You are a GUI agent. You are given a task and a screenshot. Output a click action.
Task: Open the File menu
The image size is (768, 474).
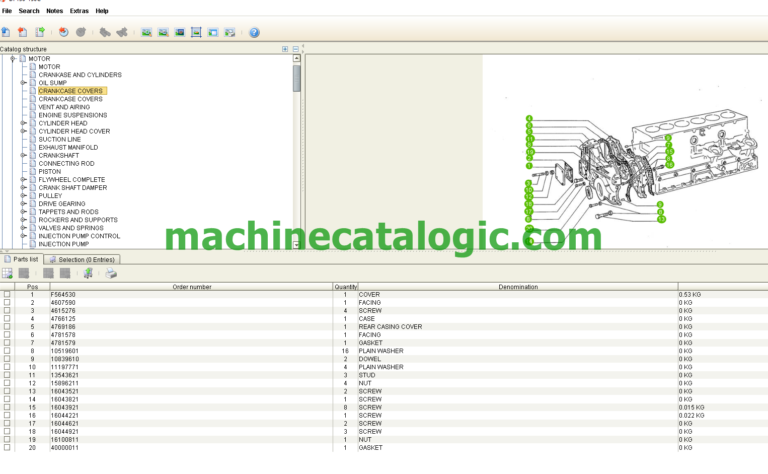(7, 11)
